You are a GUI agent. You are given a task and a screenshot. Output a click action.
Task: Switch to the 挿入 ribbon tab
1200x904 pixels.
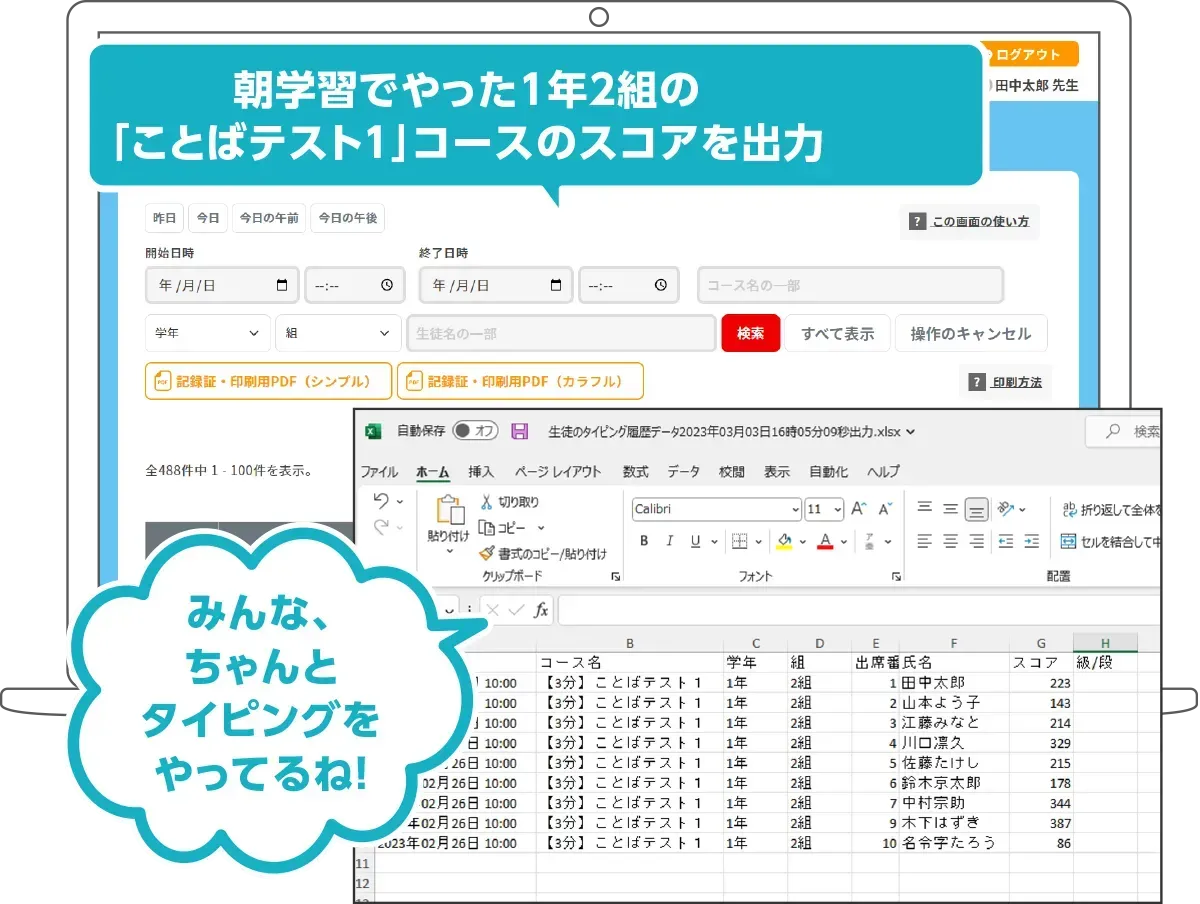tap(480, 471)
